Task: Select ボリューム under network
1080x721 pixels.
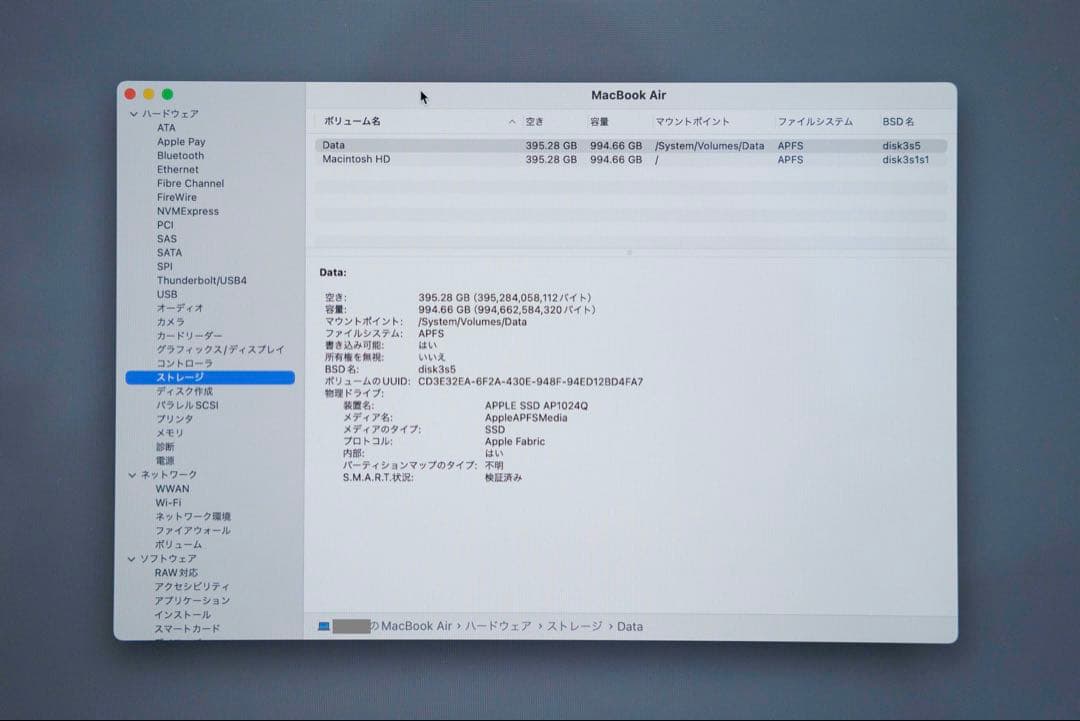Action: point(178,545)
